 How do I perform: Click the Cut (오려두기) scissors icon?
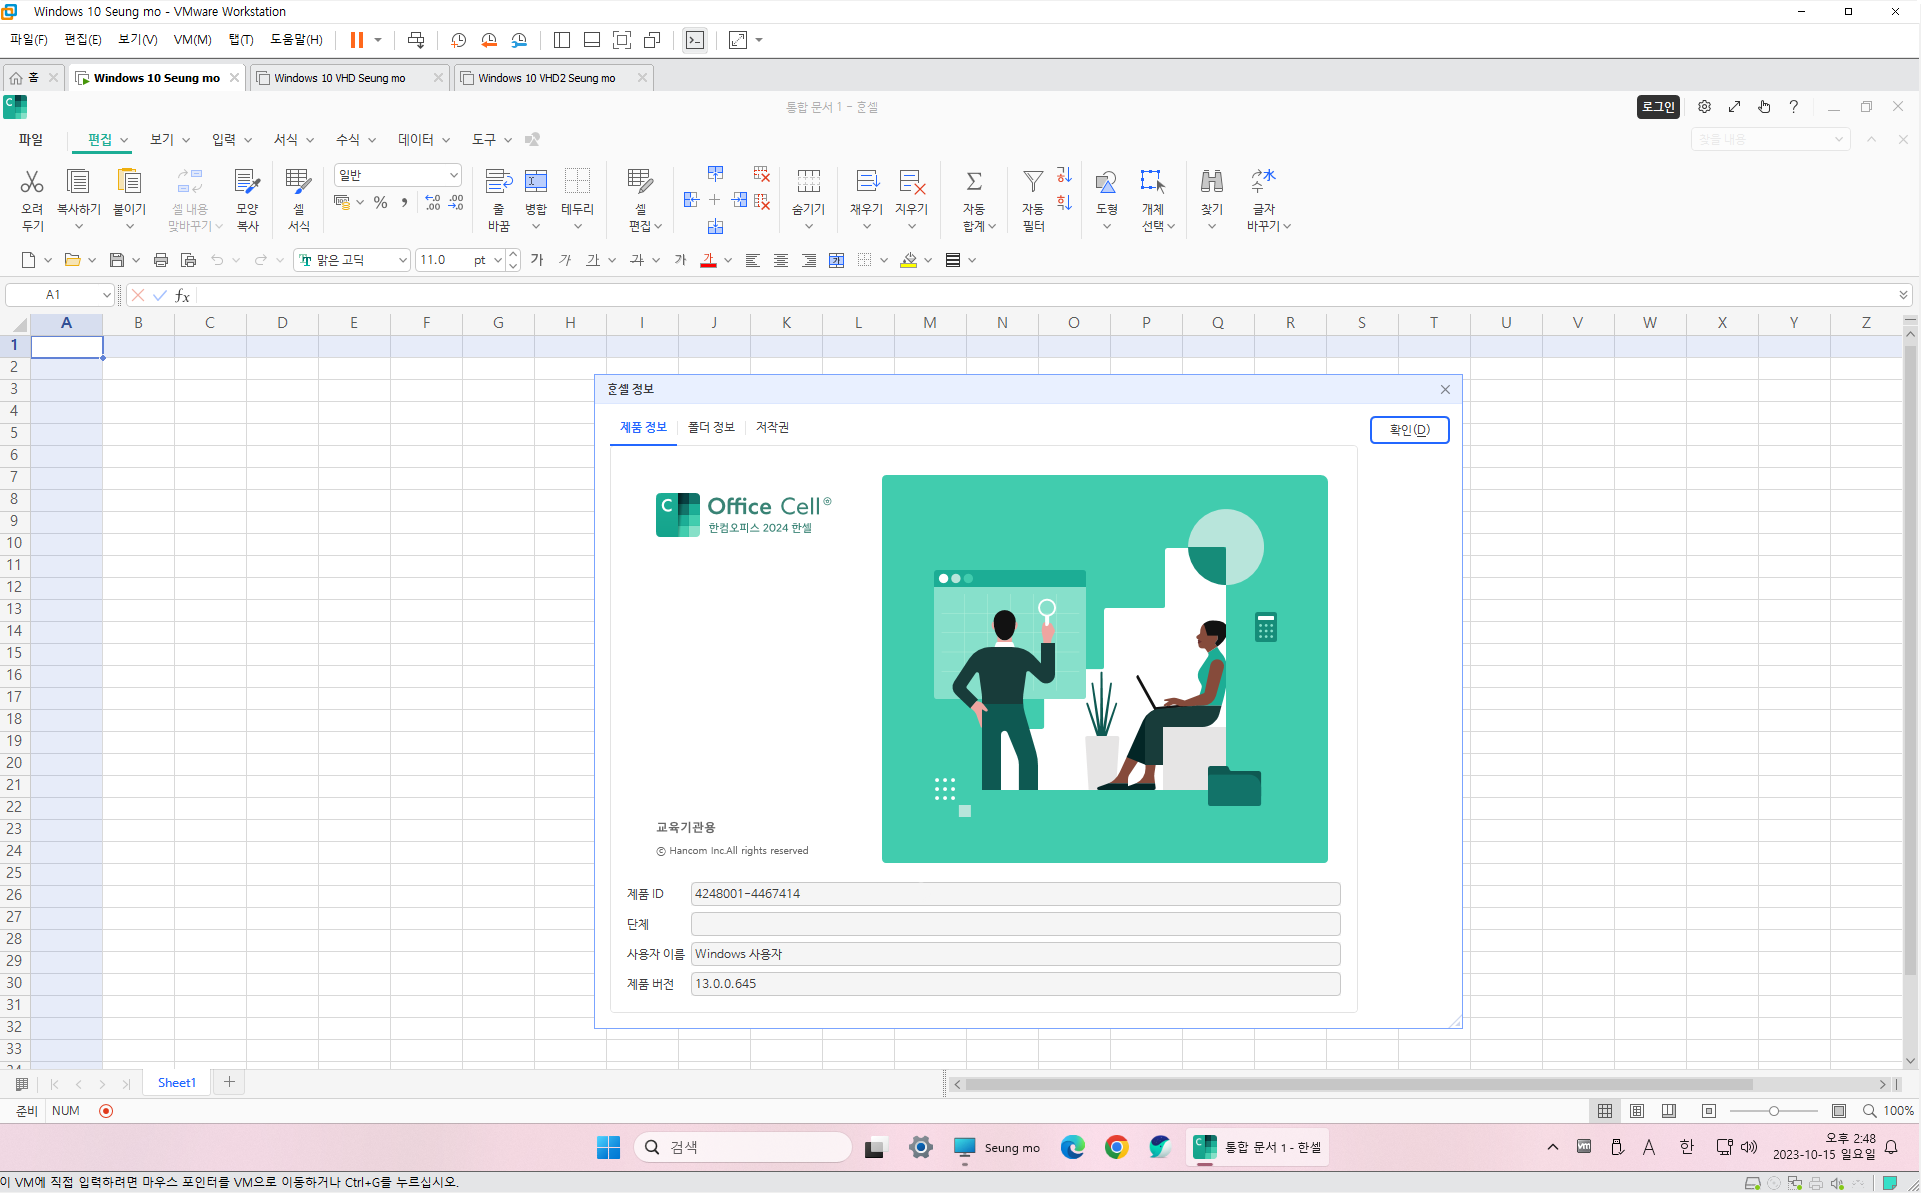click(32, 182)
